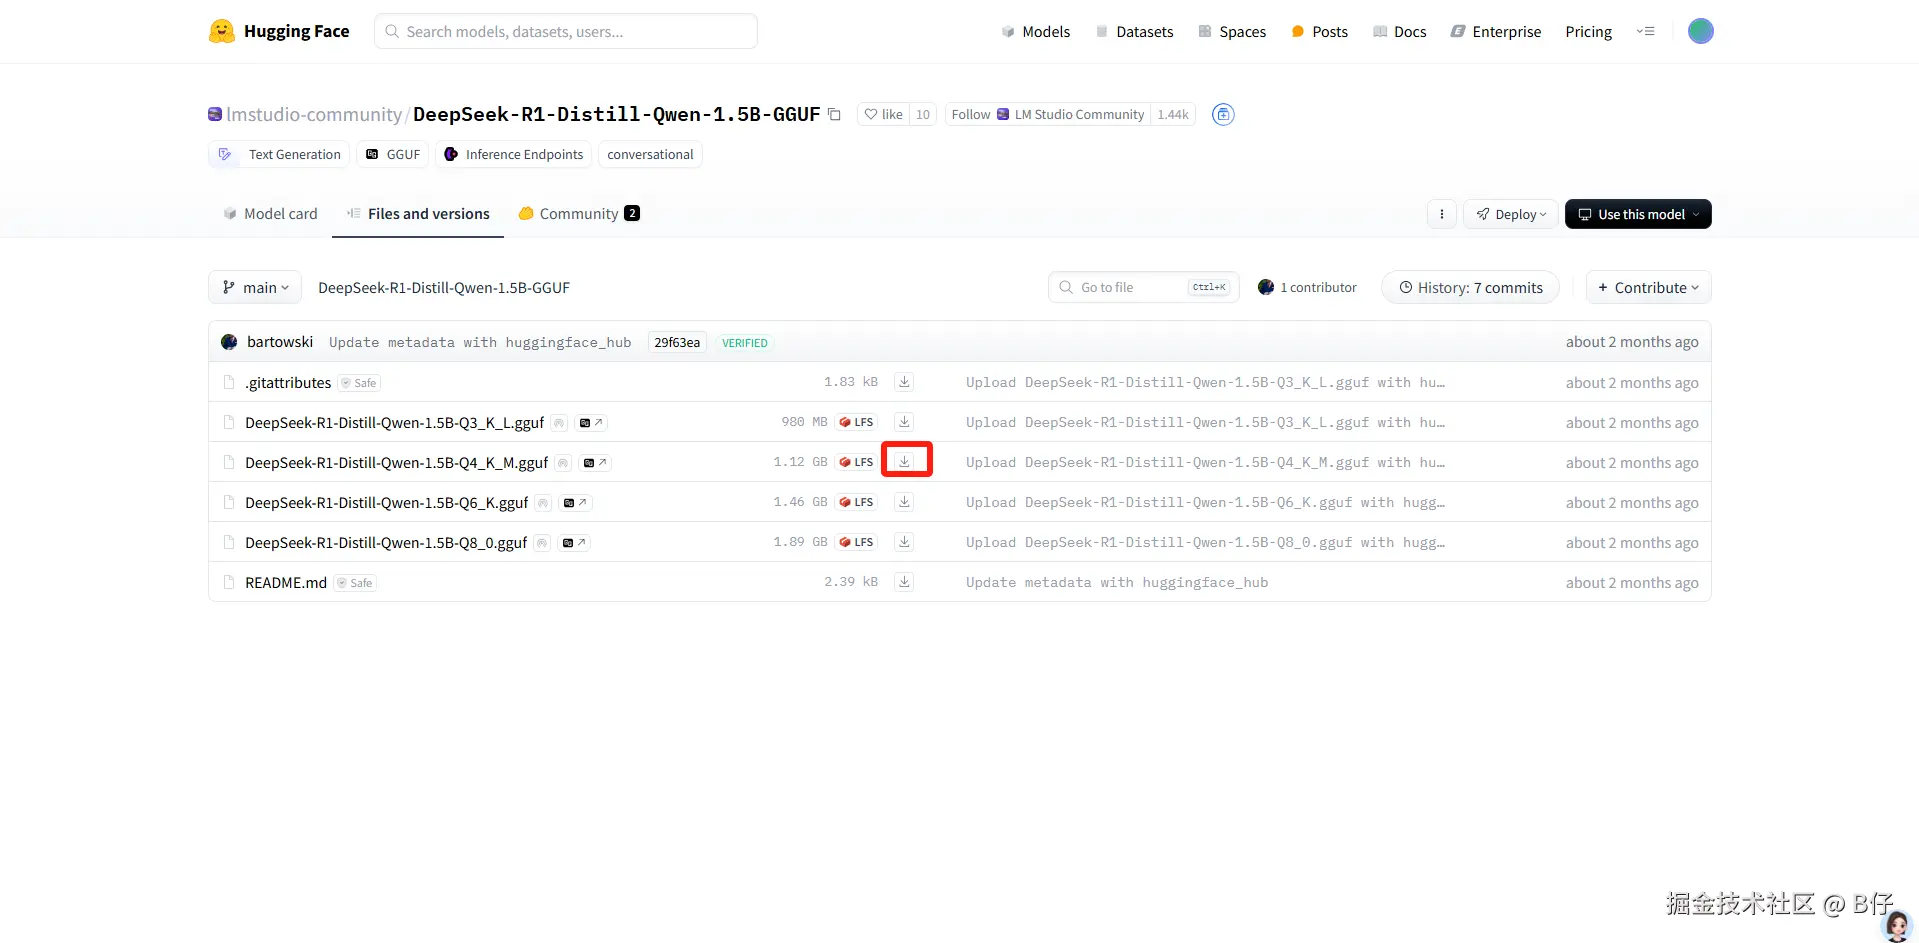Click the Hugging Face logo
This screenshot has width=1919, height=943.
tap(279, 31)
